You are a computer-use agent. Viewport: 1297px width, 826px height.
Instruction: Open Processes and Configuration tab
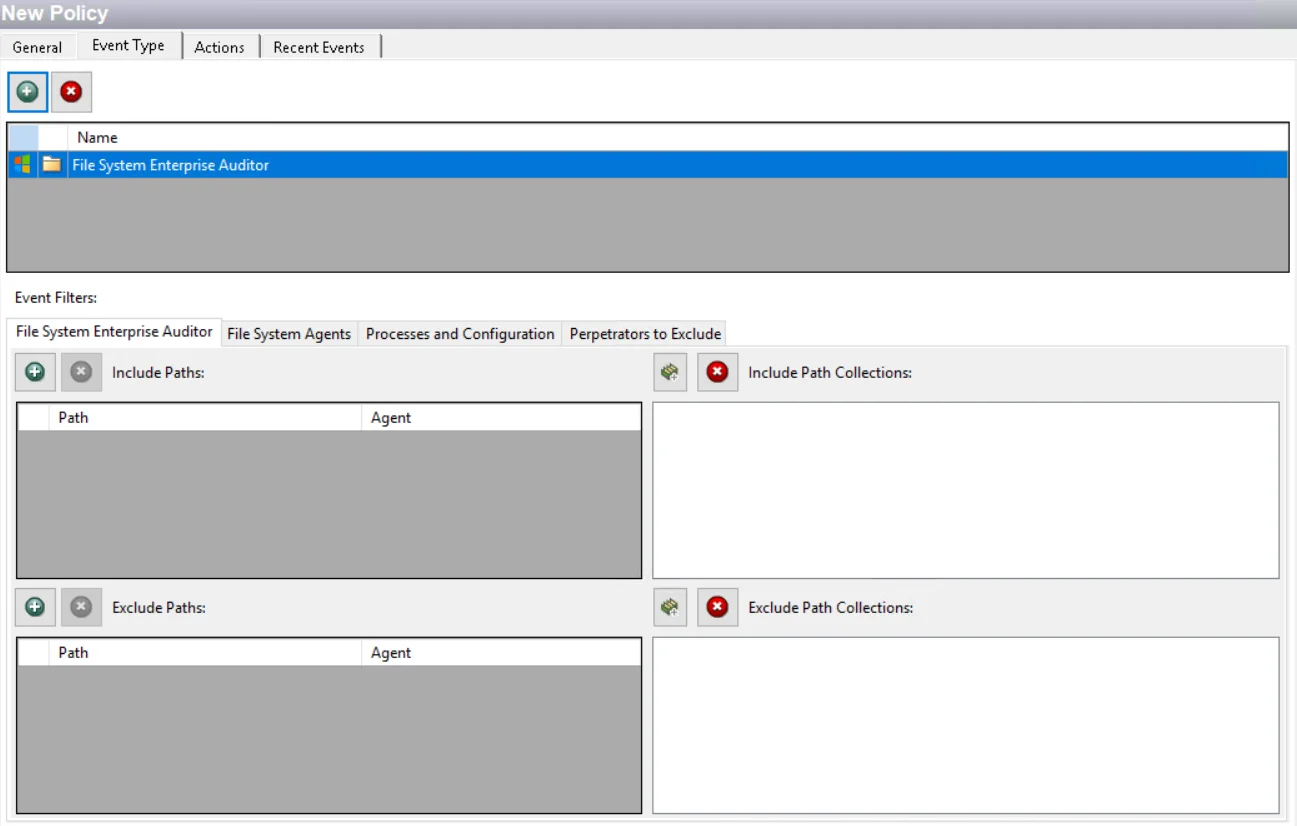(x=460, y=334)
